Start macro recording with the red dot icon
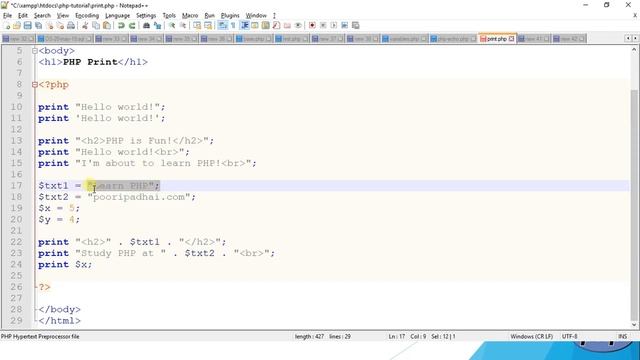The height and width of the screenshot is (360, 640). (x=312, y=25)
